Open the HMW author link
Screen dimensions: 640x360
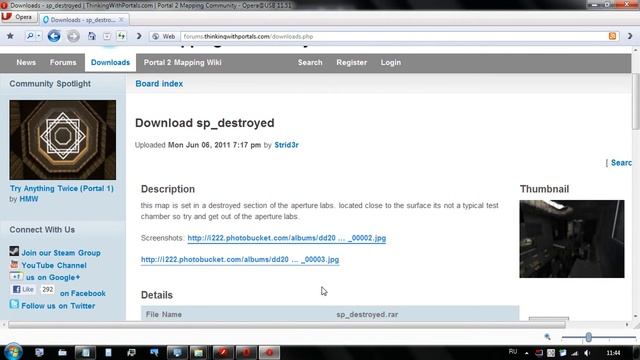click(x=29, y=199)
